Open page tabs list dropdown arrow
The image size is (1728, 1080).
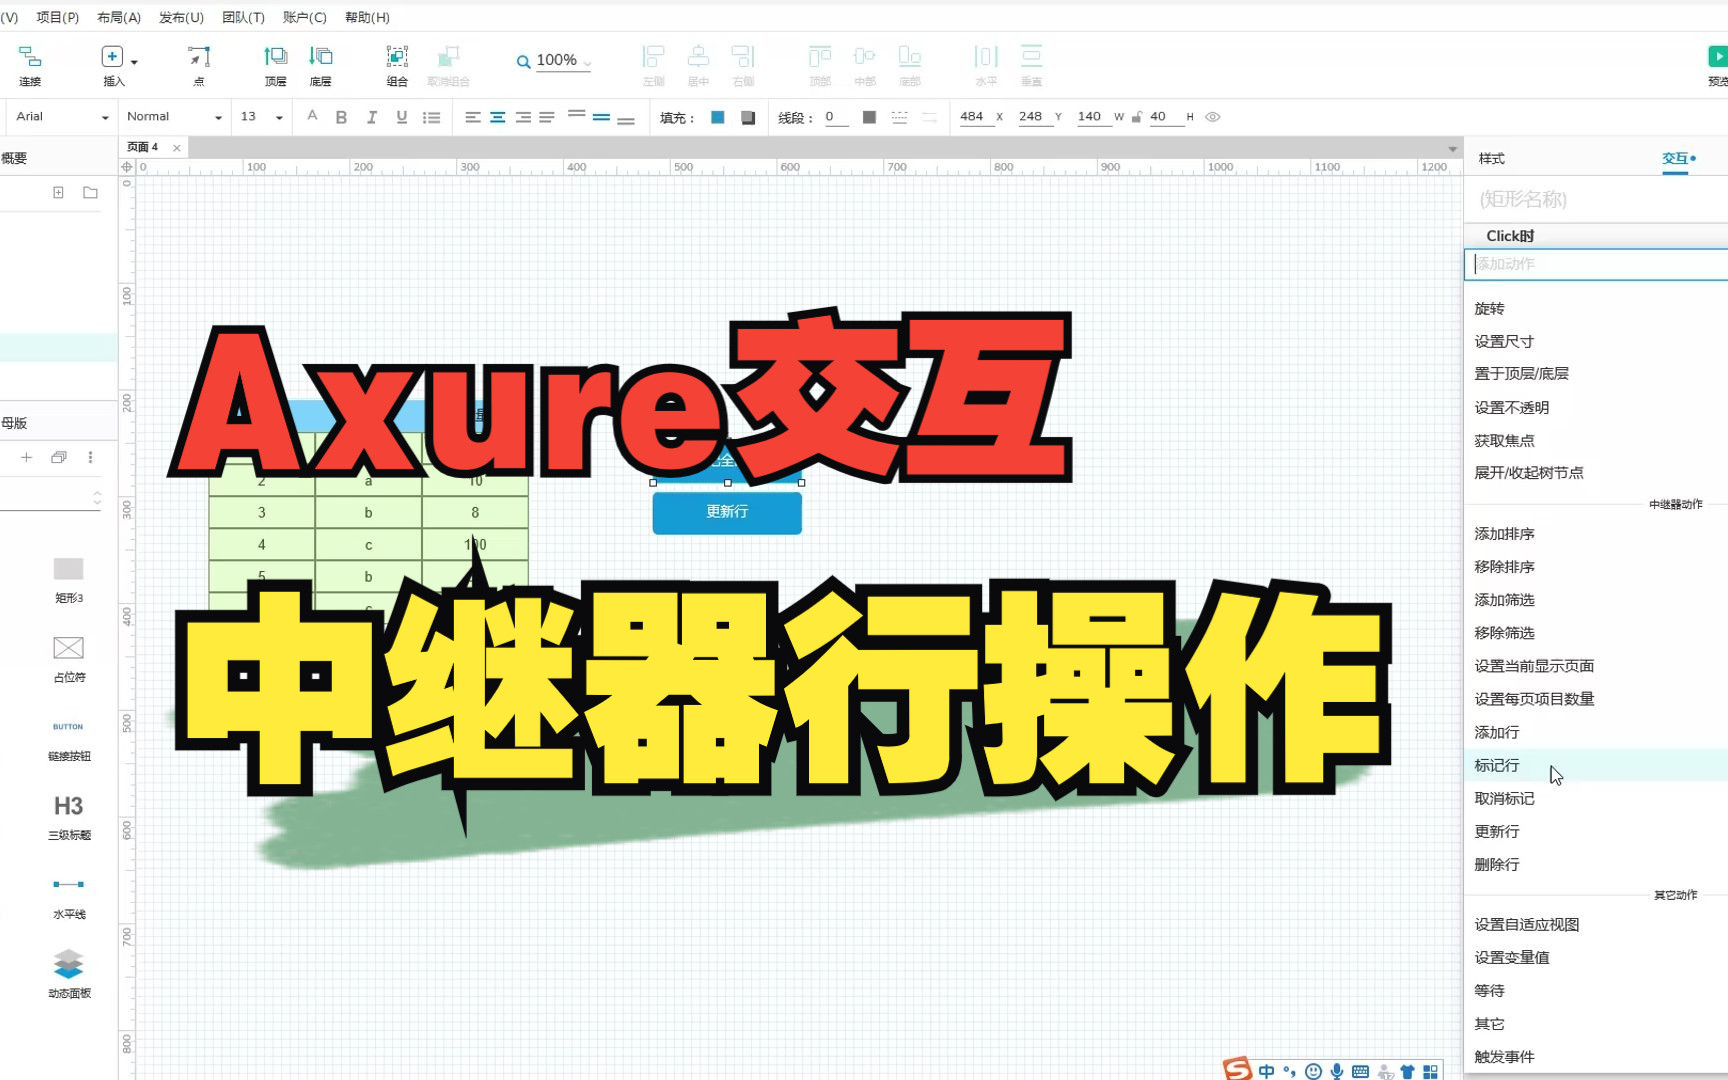(1452, 149)
